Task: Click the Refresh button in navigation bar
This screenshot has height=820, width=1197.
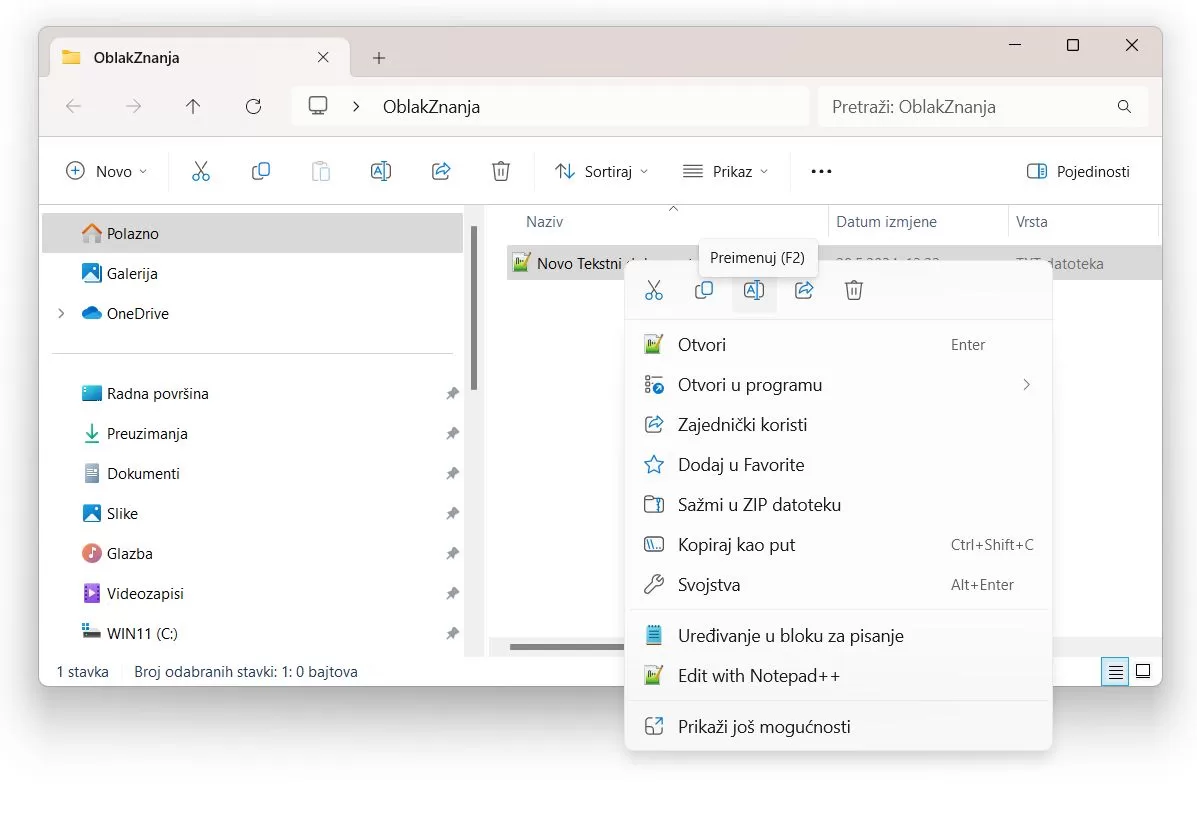Action: 253,107
